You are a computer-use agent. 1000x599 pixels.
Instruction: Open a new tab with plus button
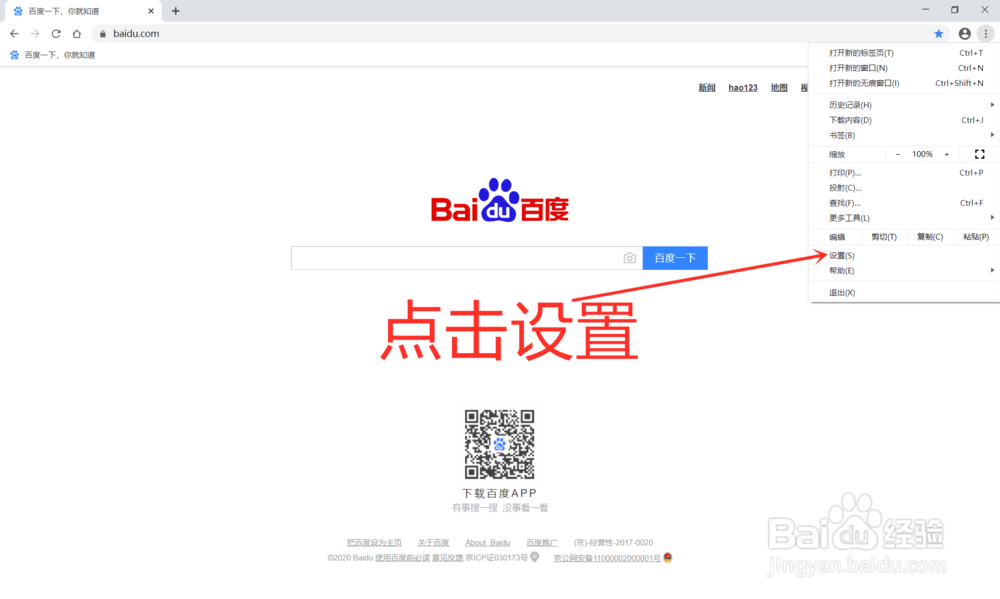pyautogui.click(x=175, y=11)
